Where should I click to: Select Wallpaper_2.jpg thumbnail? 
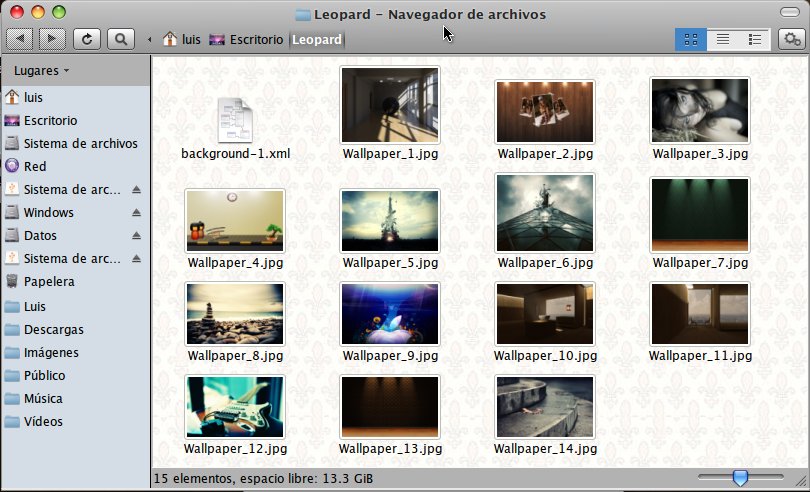tap(545, 112)
